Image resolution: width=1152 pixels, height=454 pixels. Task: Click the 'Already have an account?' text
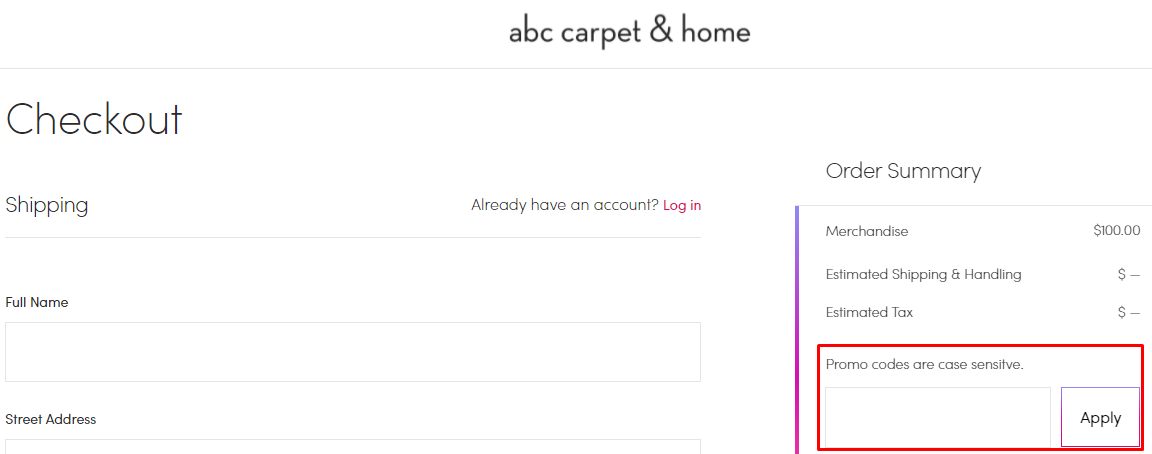(x=564, y=205)
